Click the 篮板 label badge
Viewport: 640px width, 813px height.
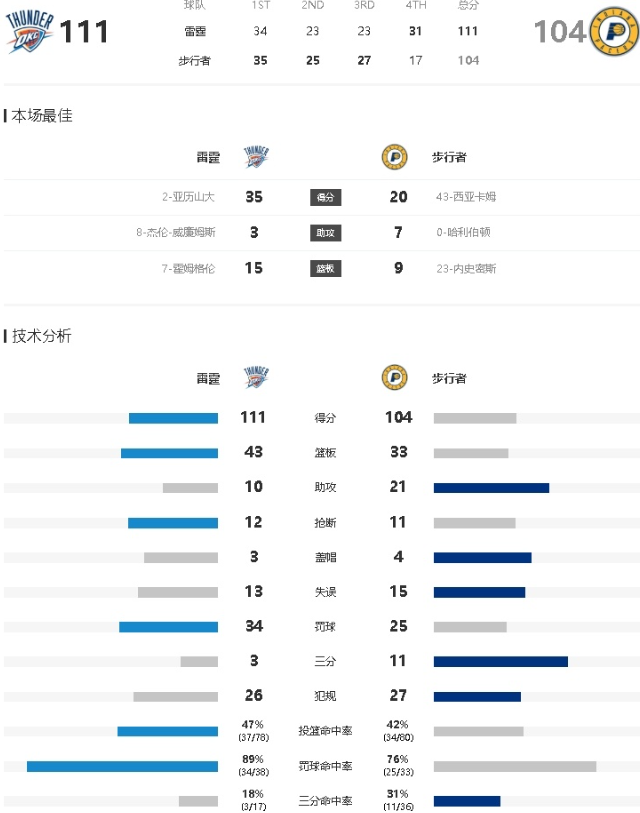point(326,269)
